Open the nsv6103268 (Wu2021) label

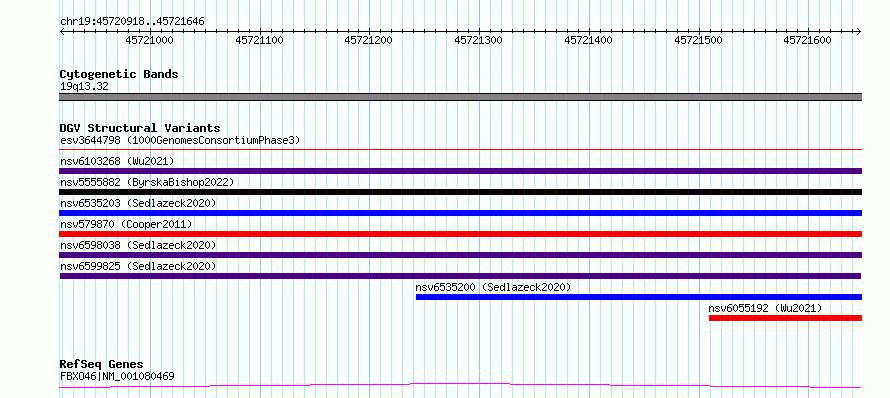117,161
